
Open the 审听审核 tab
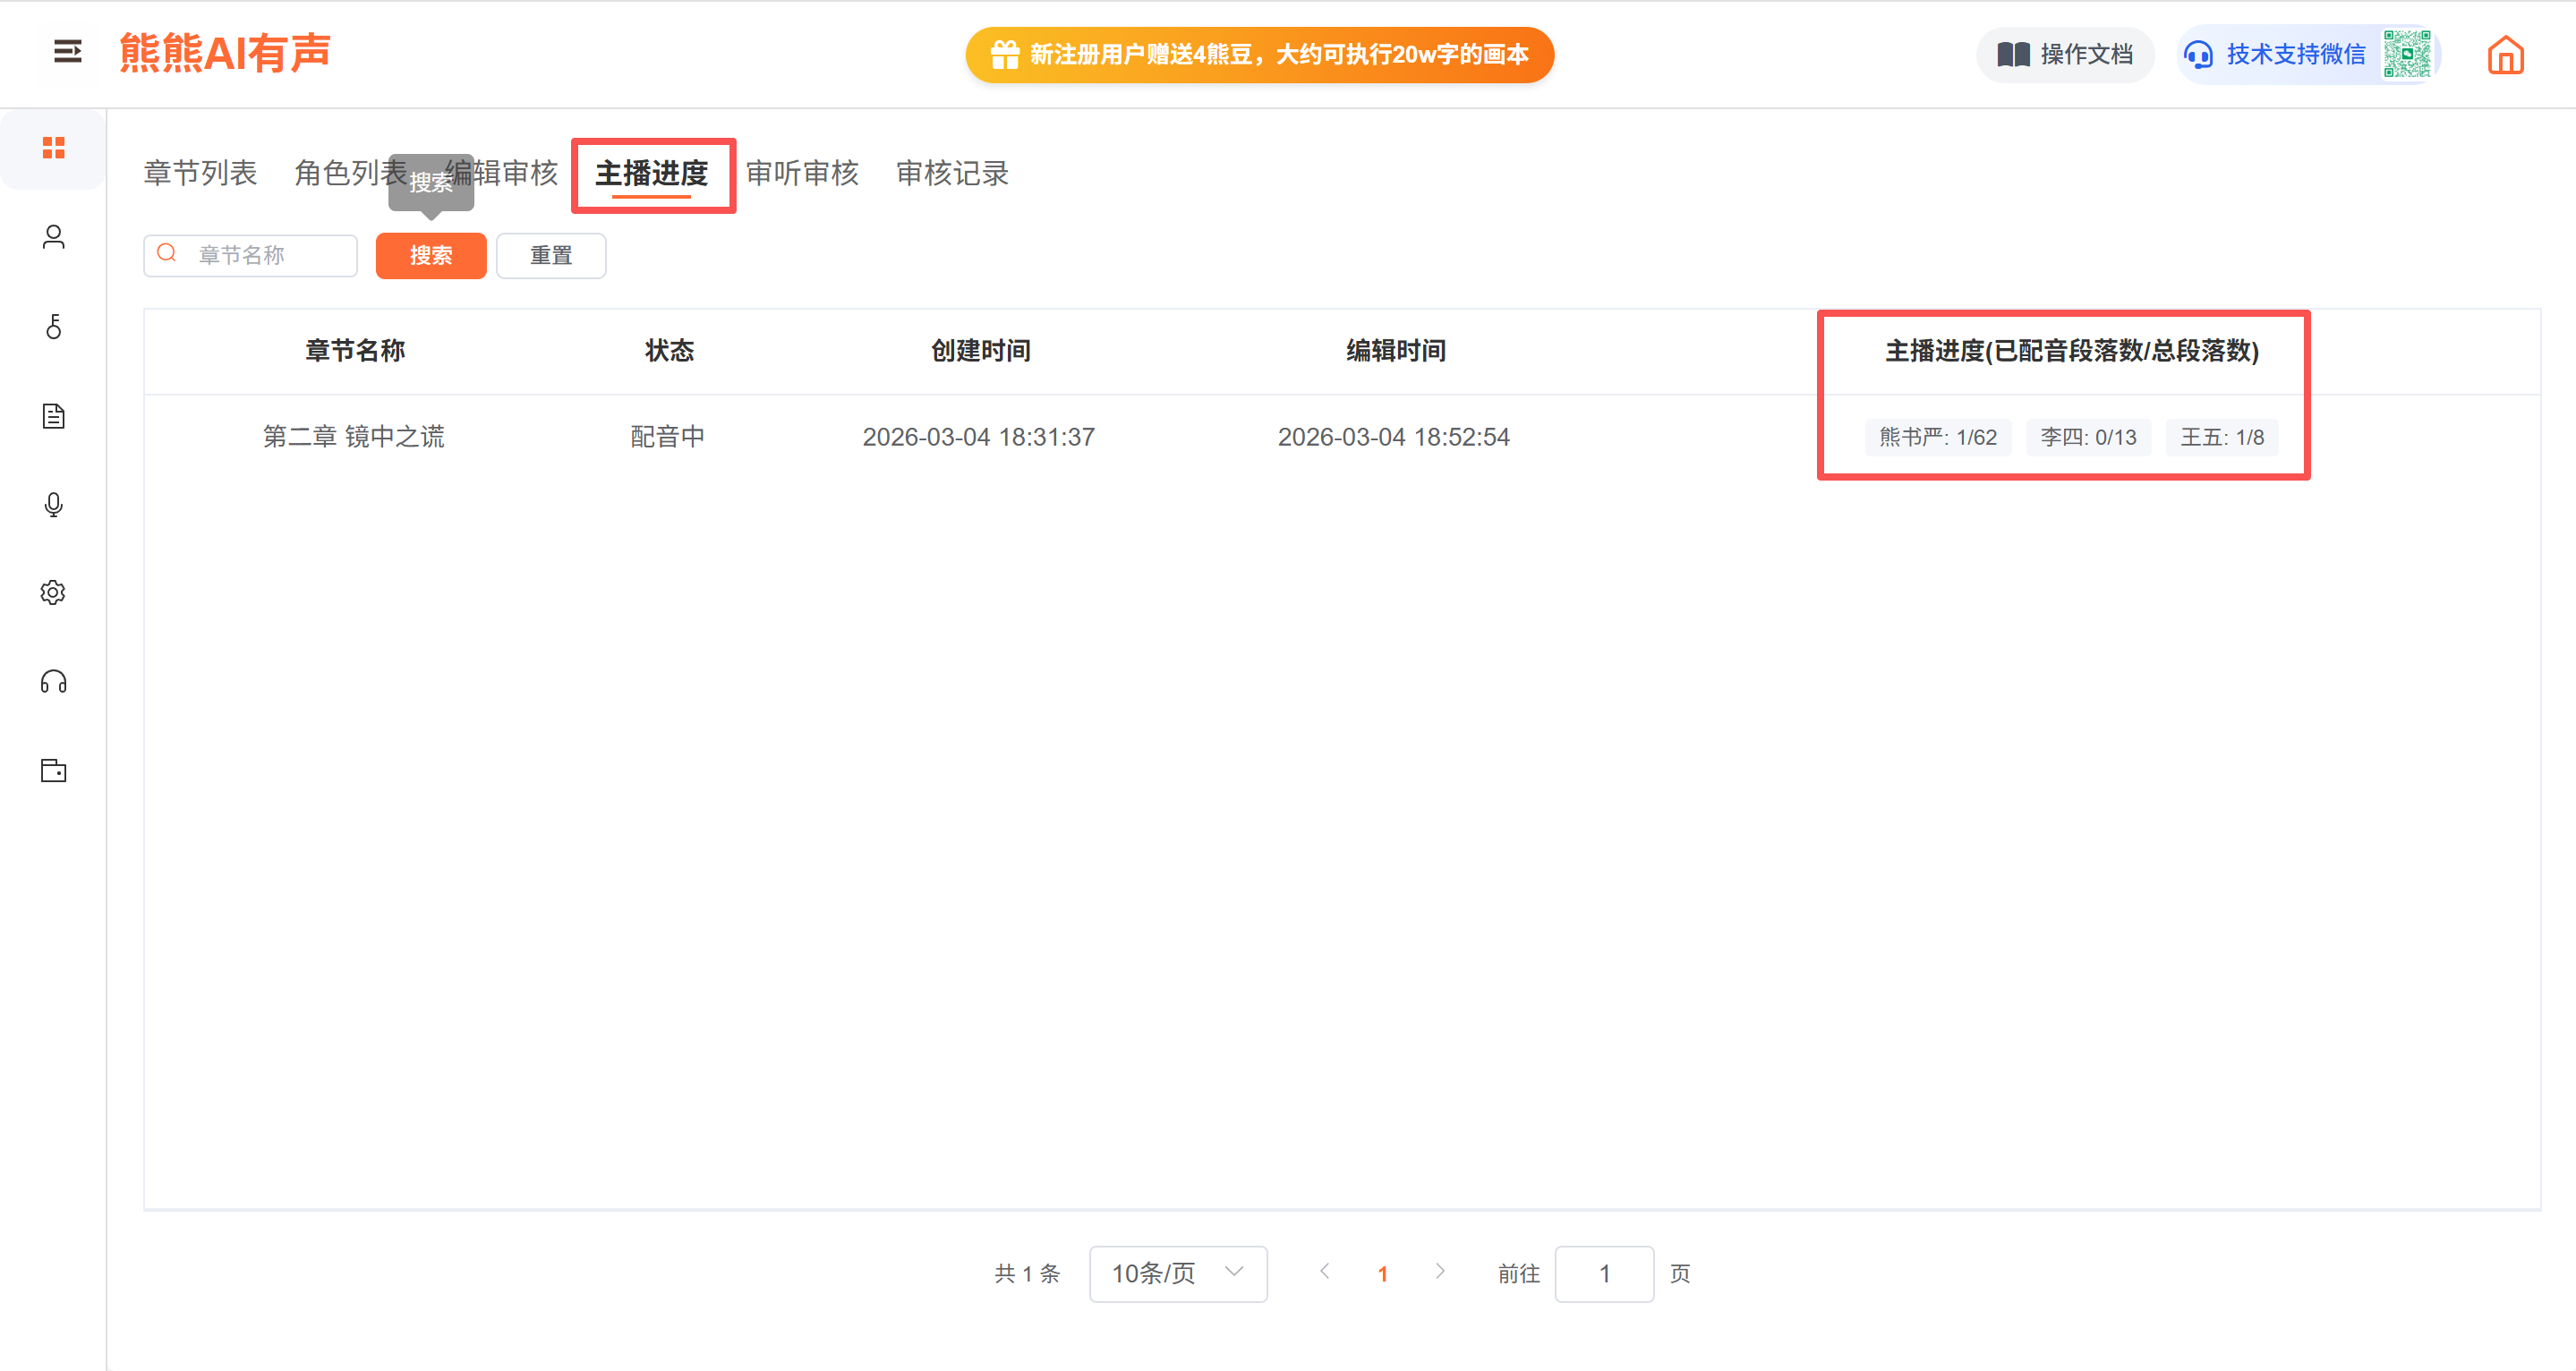click(802, 173)
